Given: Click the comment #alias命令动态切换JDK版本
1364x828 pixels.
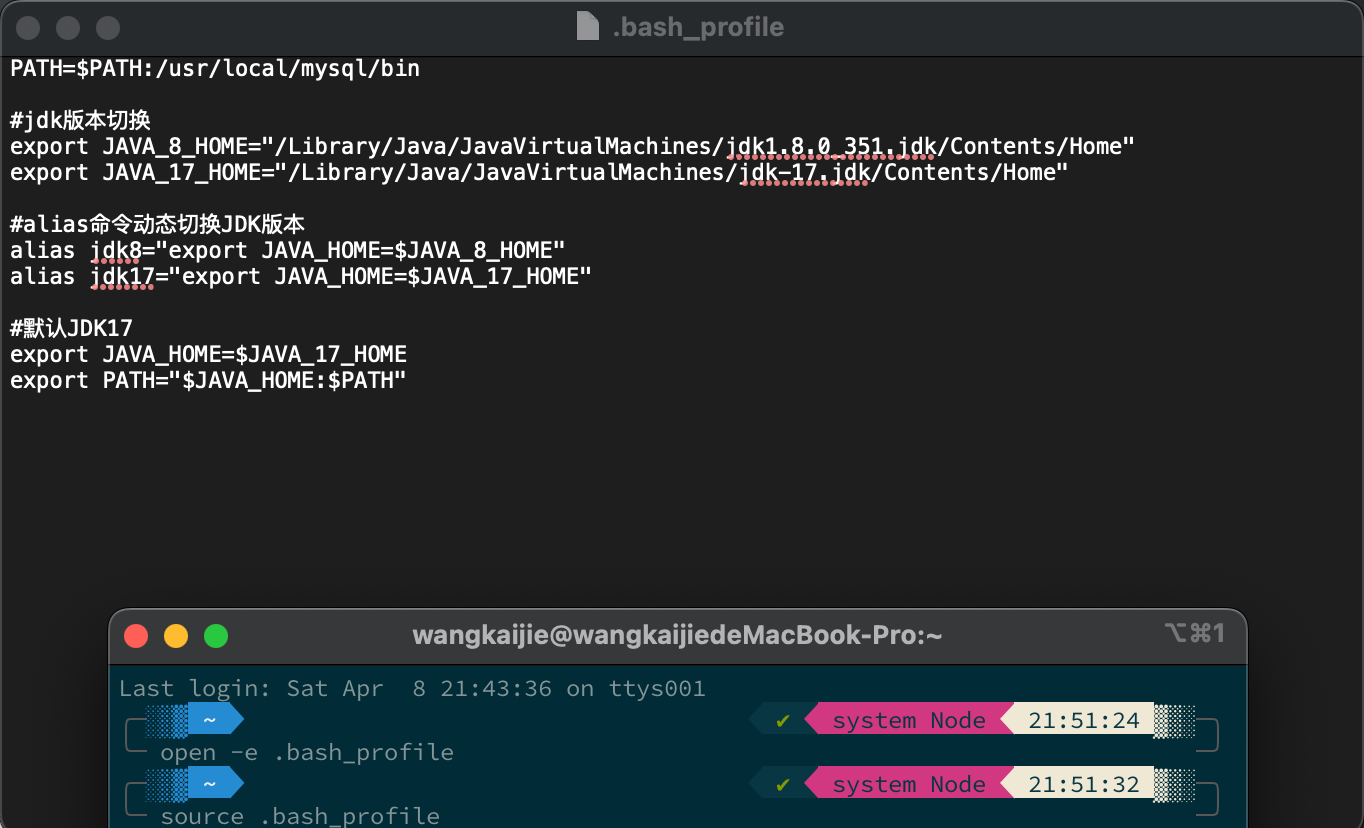Looking at the screenshot, I should (x=157, y=223).
